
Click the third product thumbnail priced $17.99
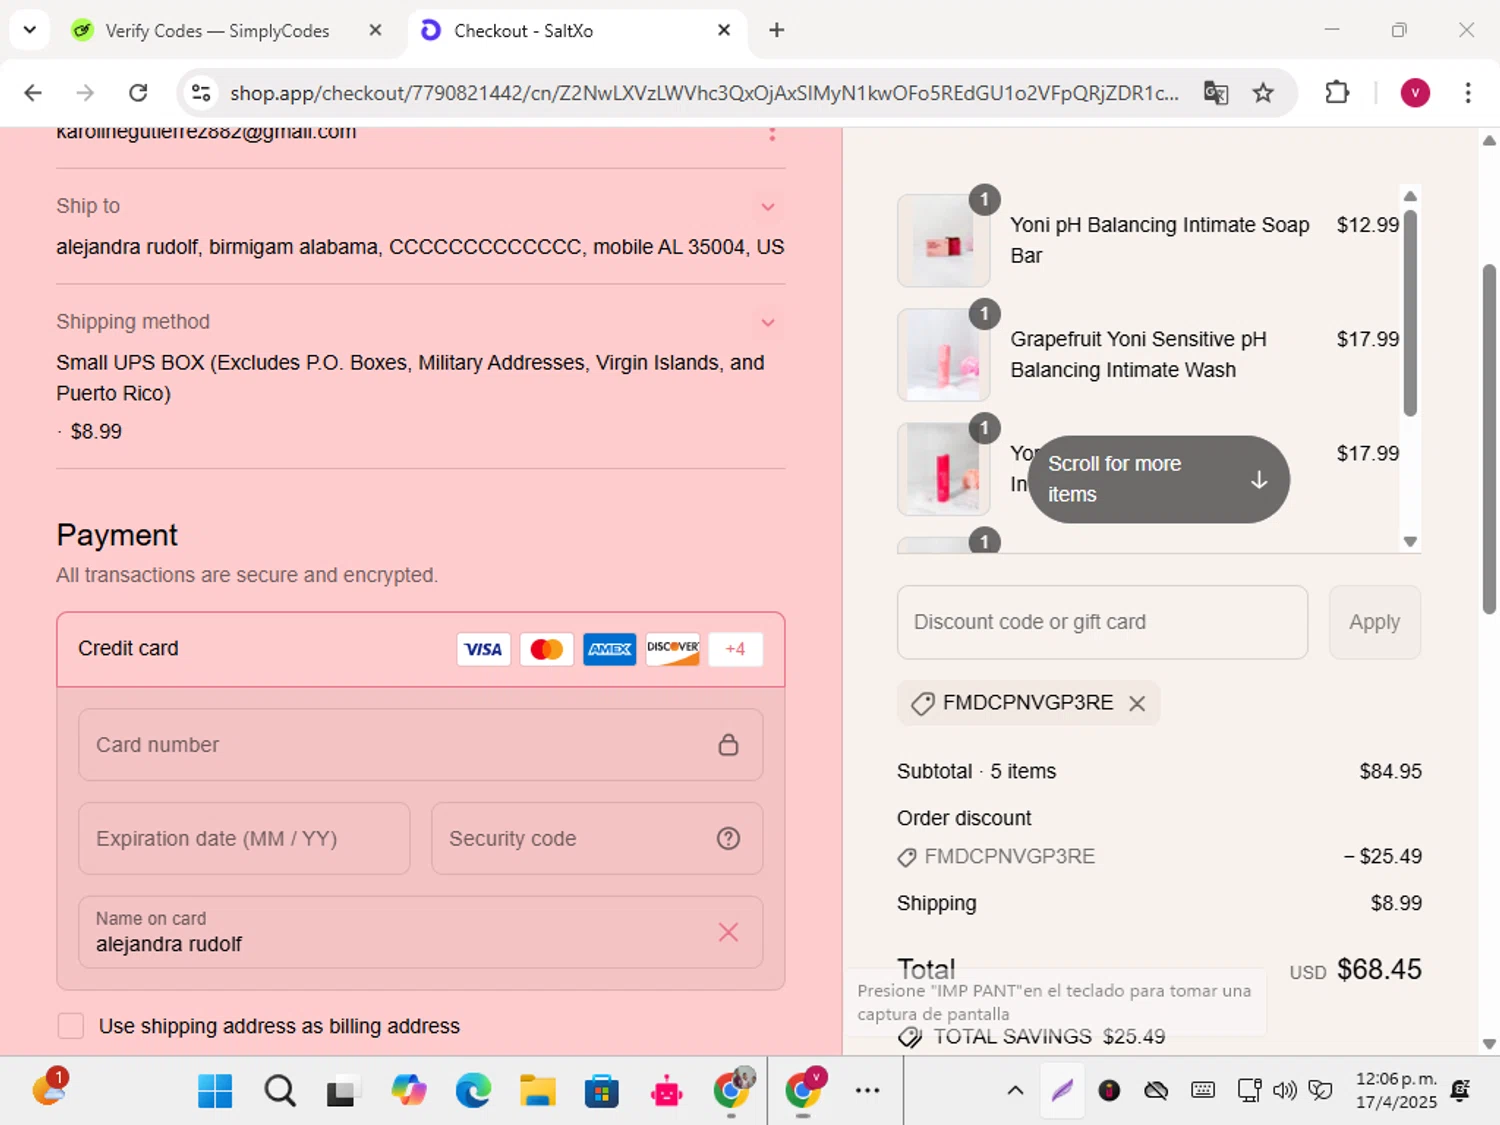[x=943, y=469]
